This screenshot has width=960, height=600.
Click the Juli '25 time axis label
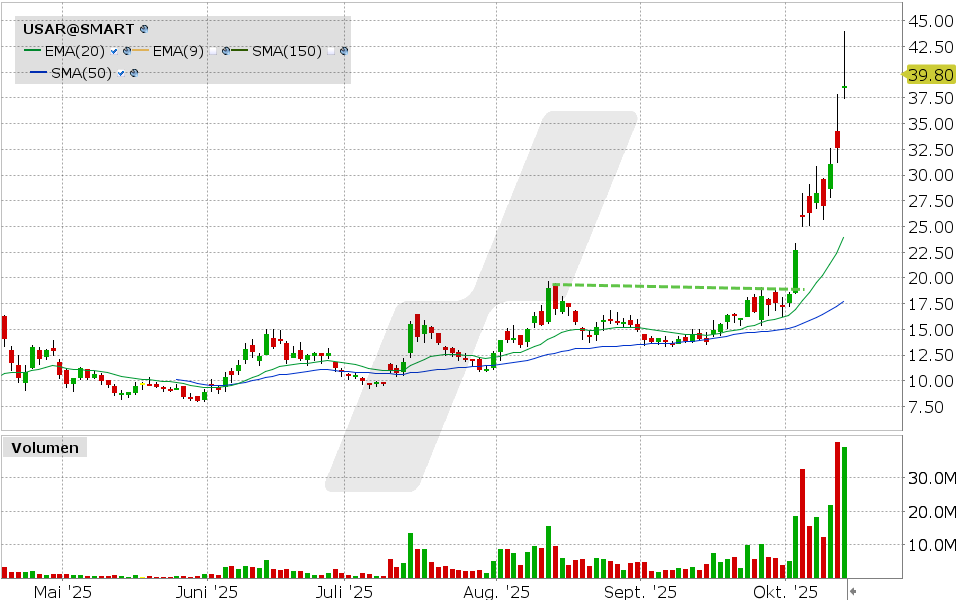point(343,593)
